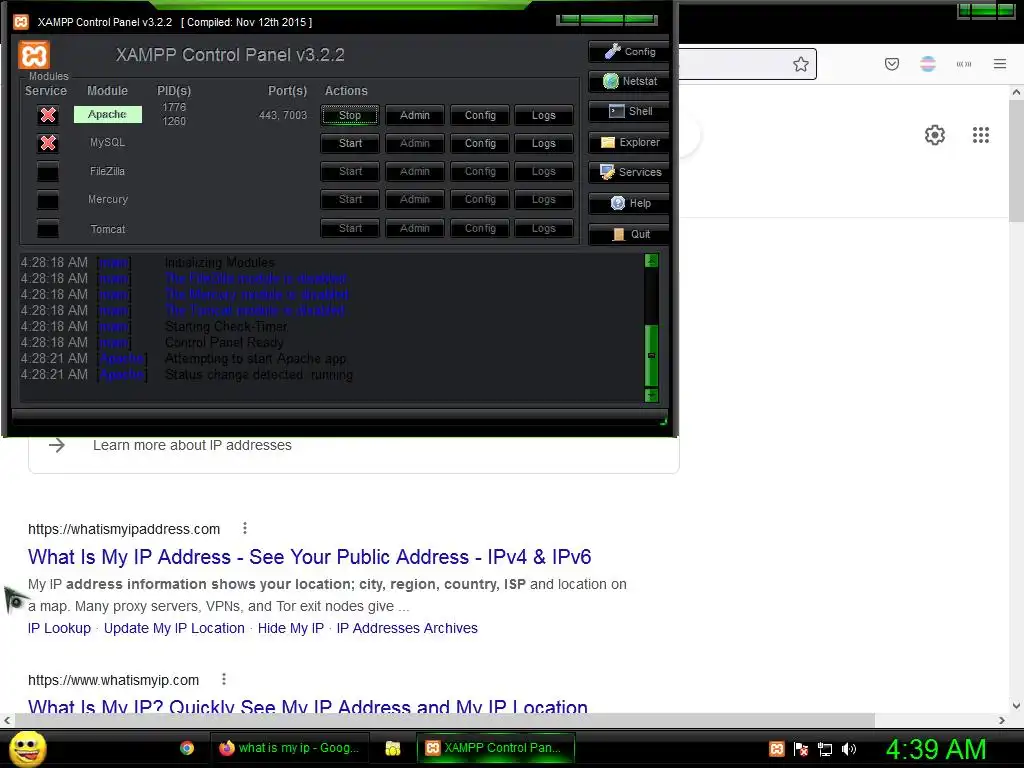Open file manager from taskbar
Screen dimensions: 1024x768
[392, 748]
